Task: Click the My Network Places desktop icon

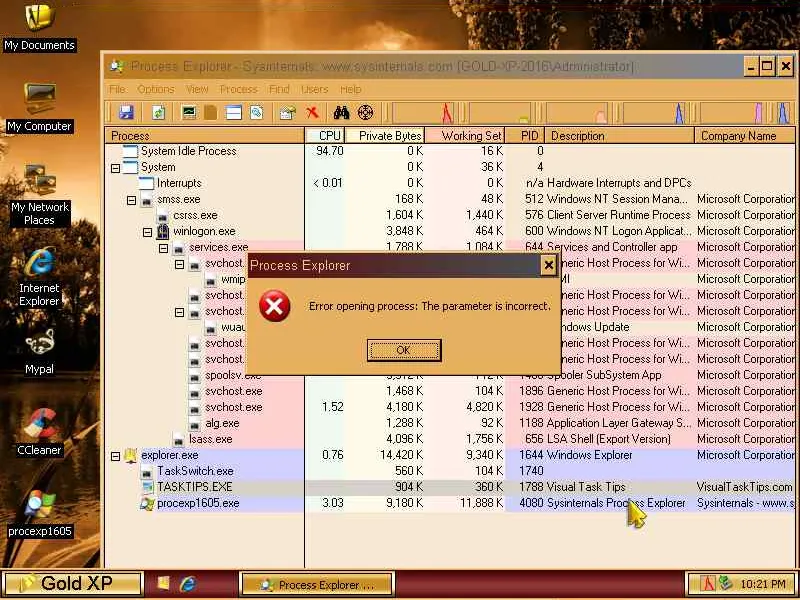Action: (39, 196)
